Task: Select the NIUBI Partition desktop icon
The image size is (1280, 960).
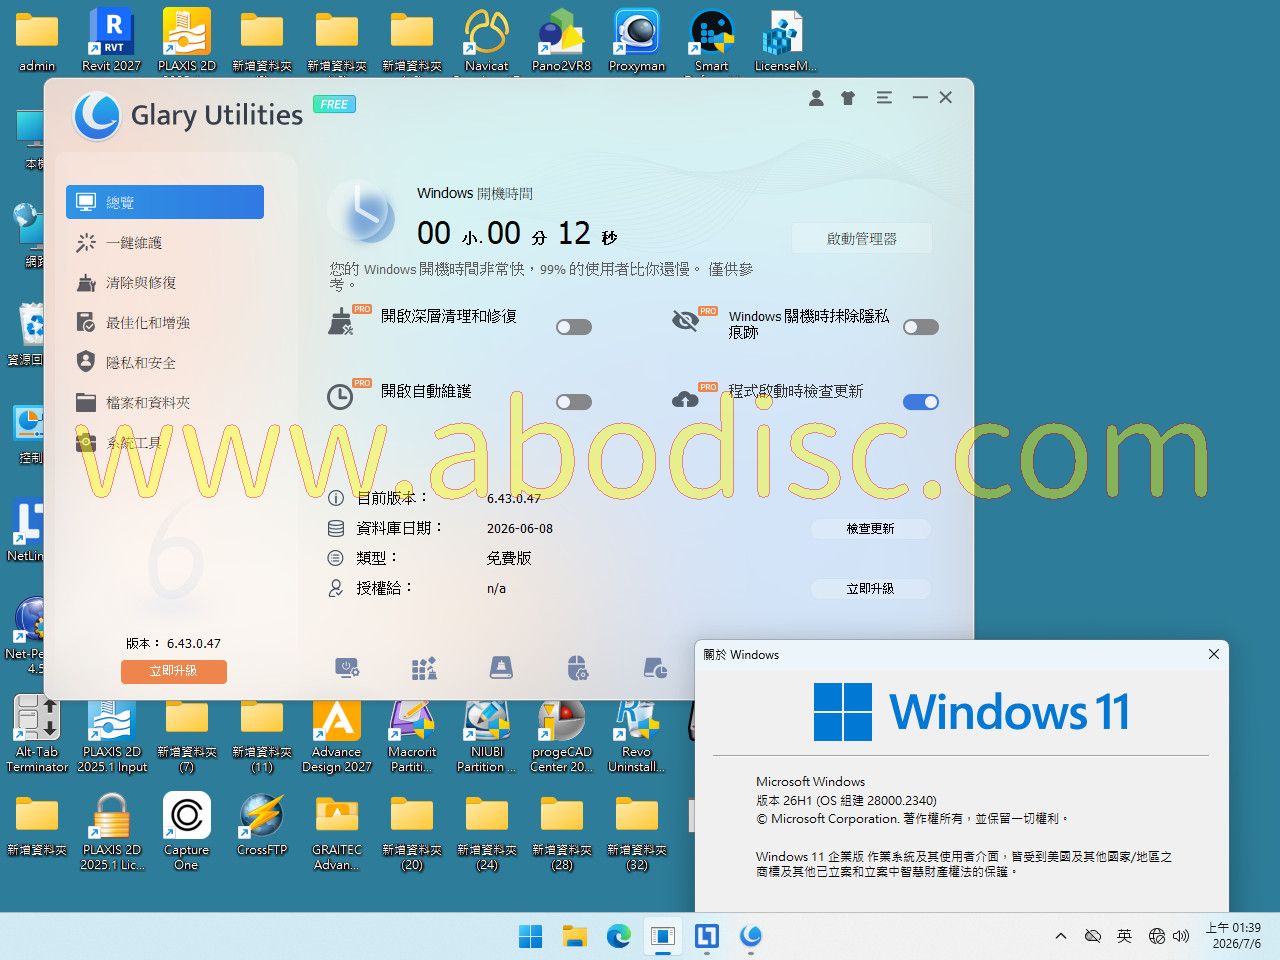Action: click(x=487, y=733)
